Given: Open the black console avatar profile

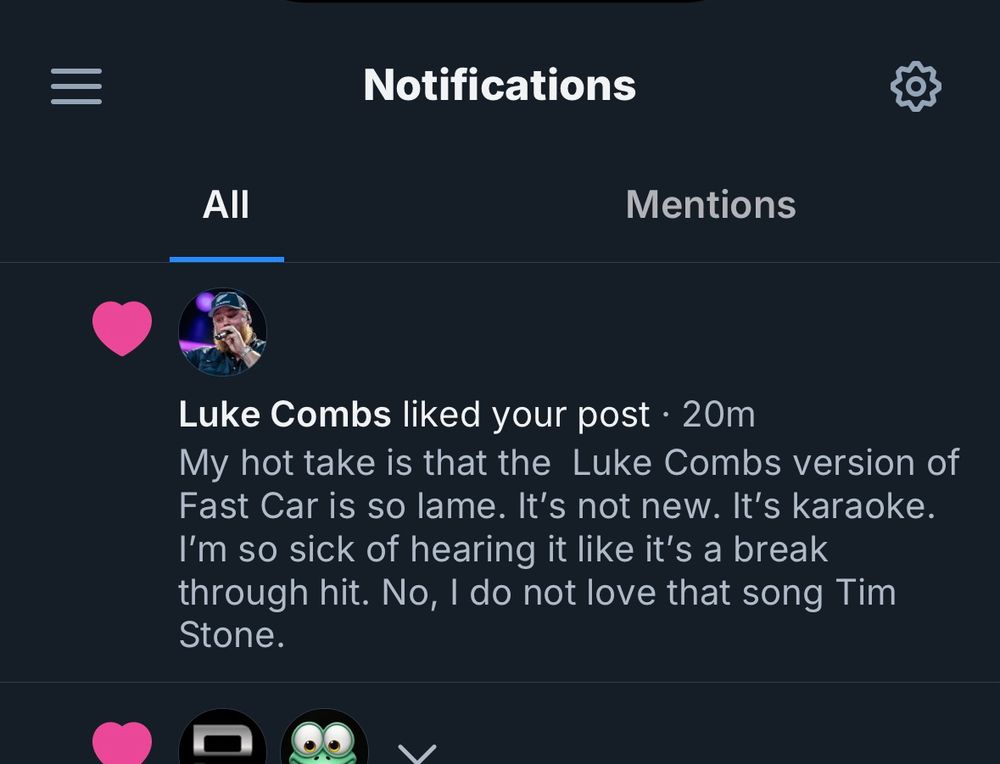Looking at the screenshot, I should coord(222,737).
